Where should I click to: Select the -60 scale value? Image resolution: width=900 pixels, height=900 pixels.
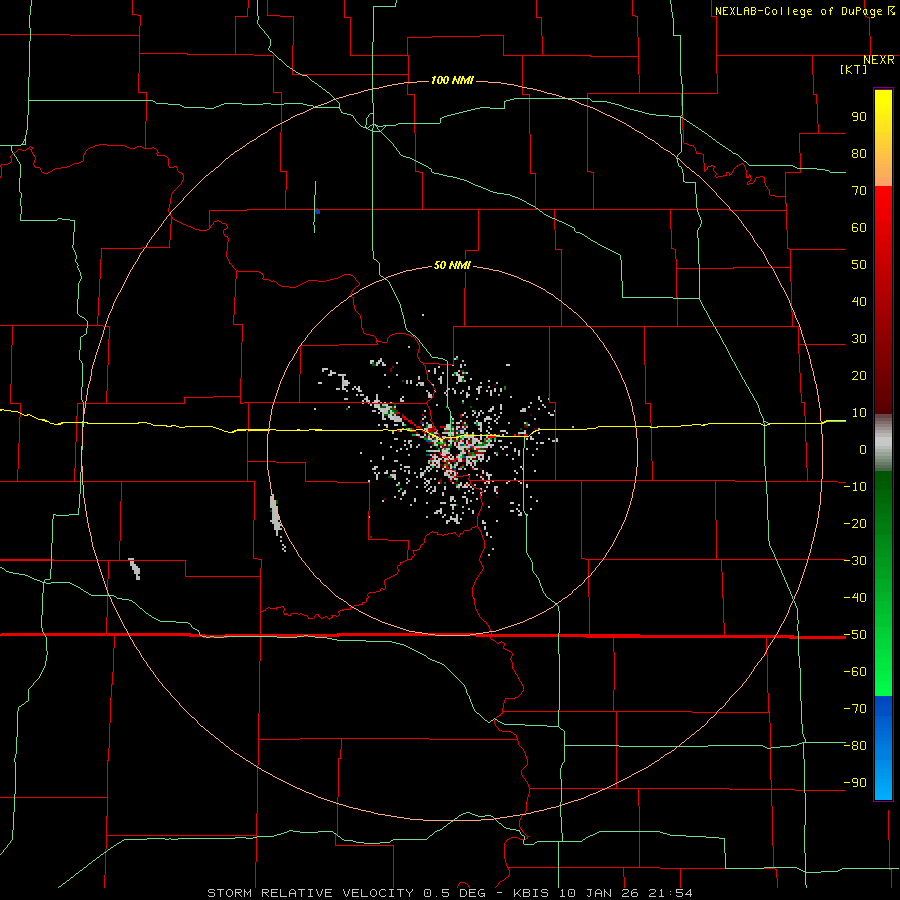(855, 672)
